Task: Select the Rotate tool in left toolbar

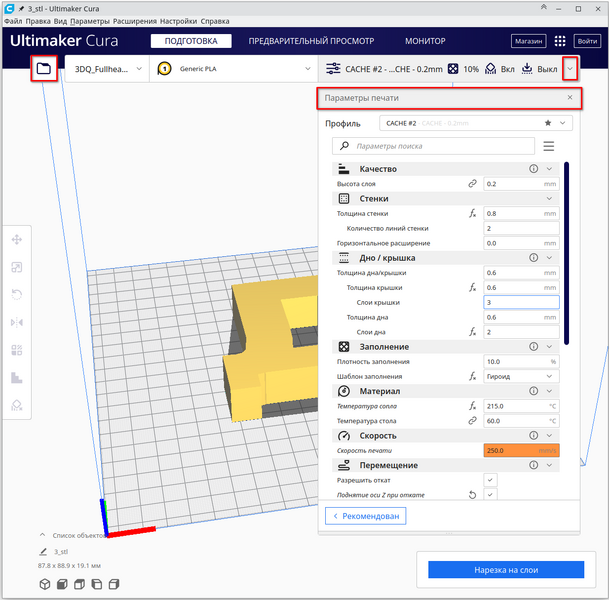Action: click(17, 295)
